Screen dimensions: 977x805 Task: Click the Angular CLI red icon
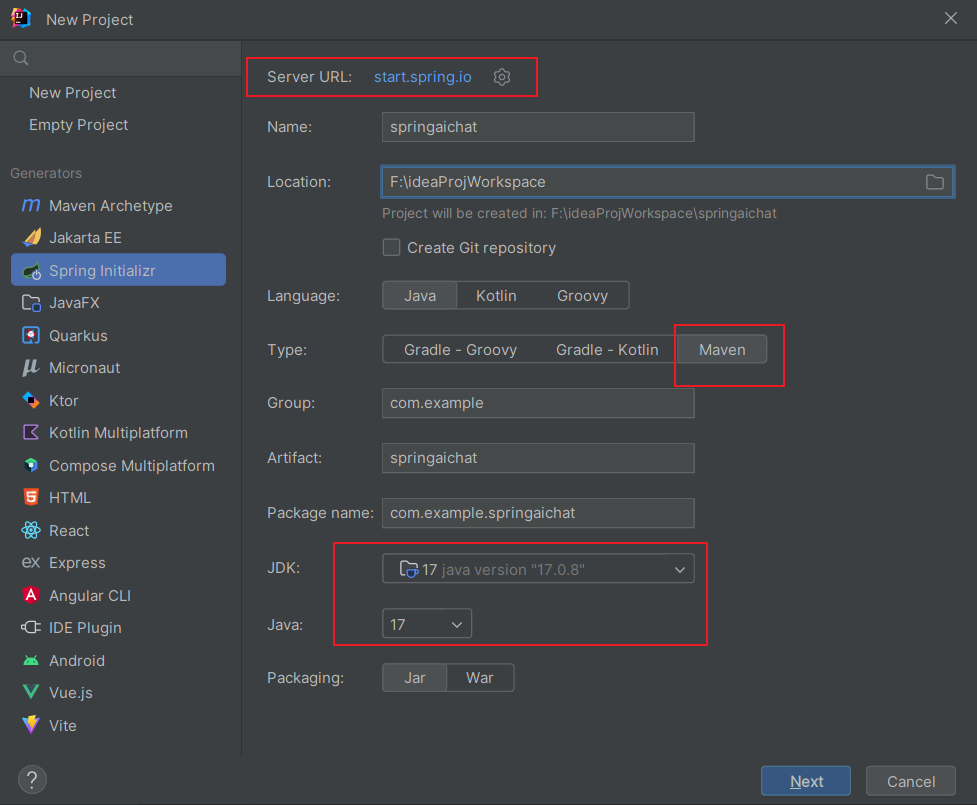coord(31,595)
